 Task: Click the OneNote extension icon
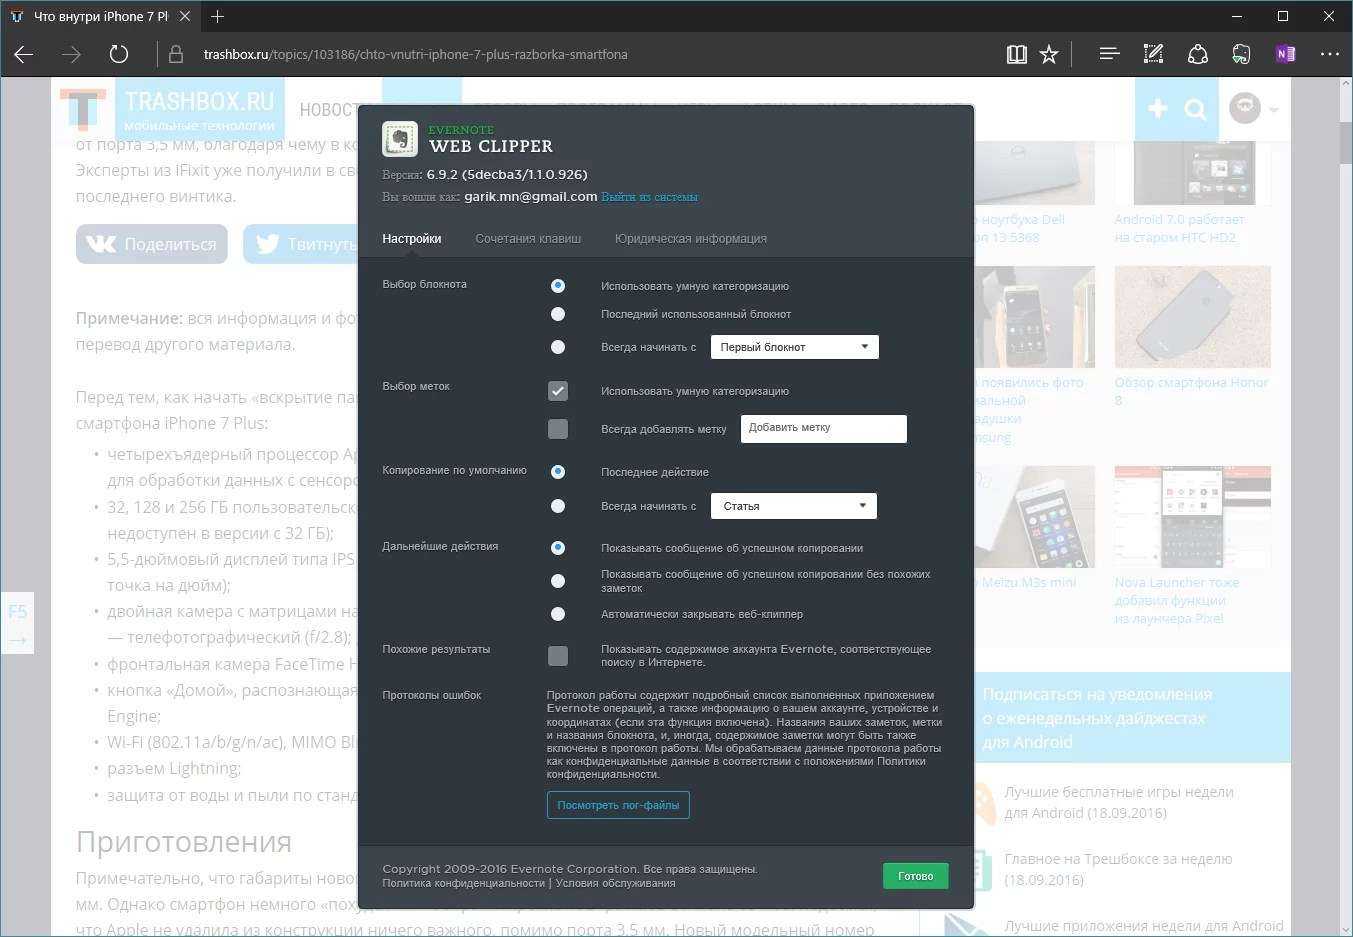click(1285, 54)
